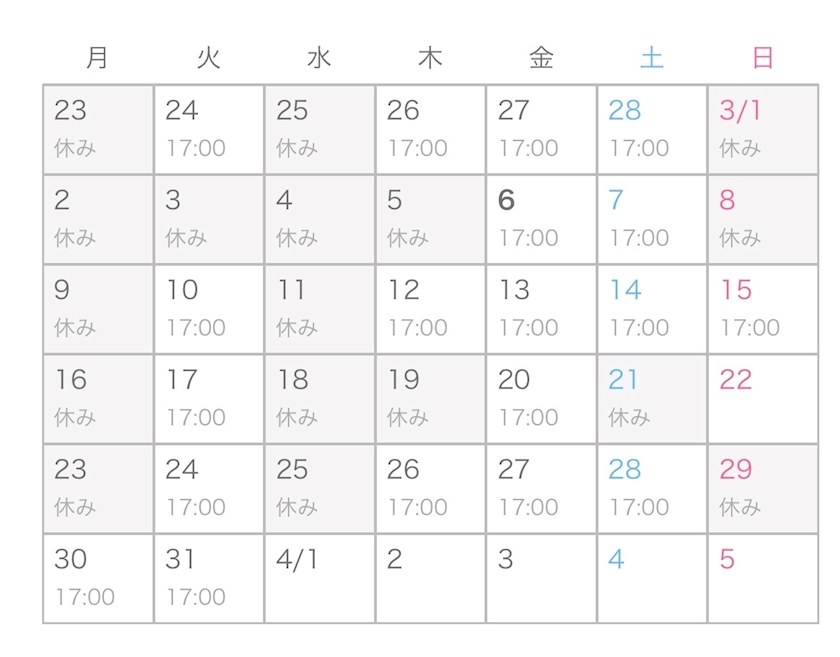Click the 土 Saturday column header

pos(652,58)
